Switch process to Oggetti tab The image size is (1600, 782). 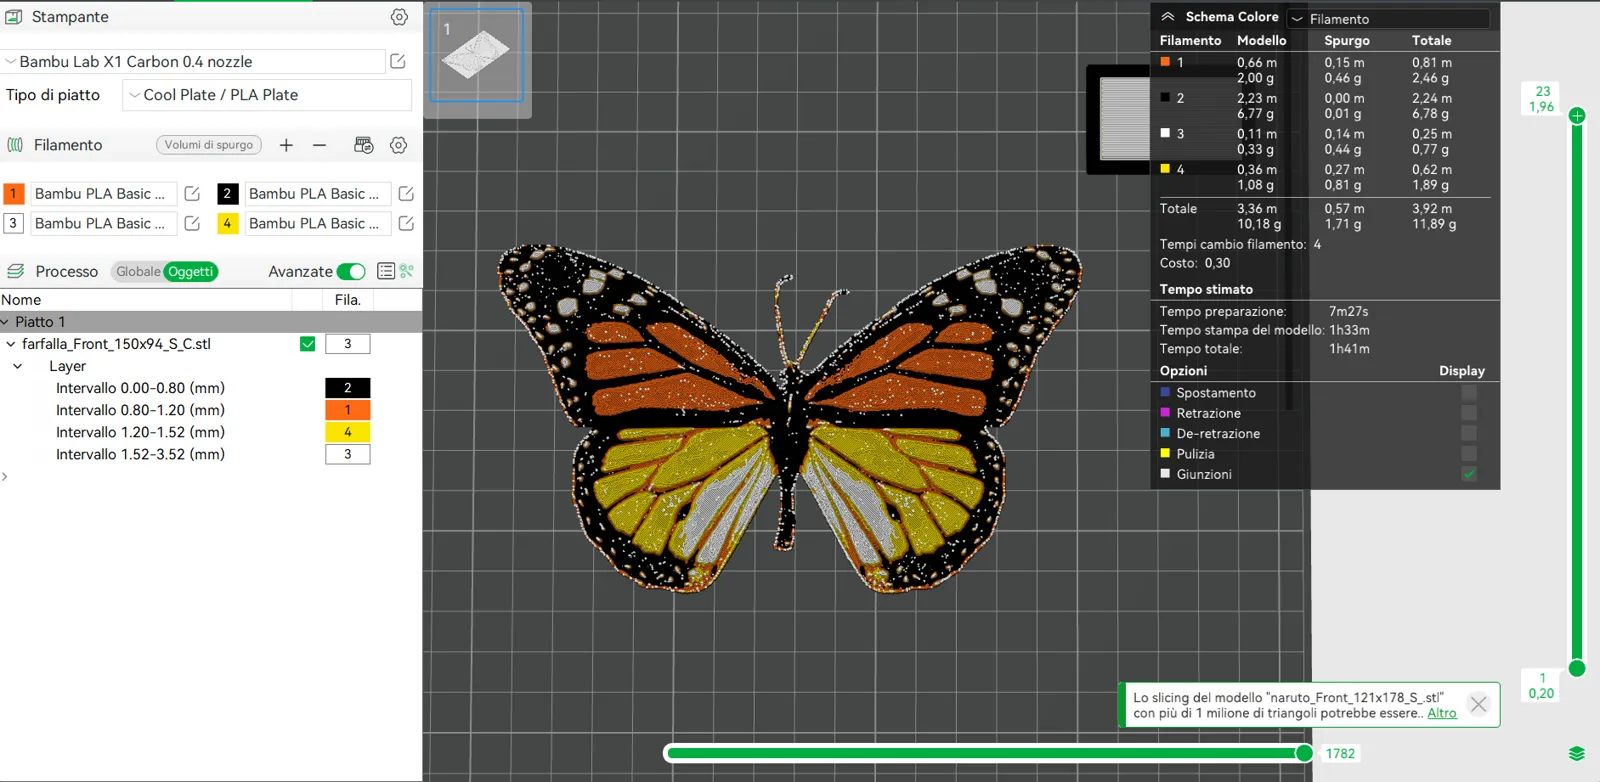[x=191, y=271]
